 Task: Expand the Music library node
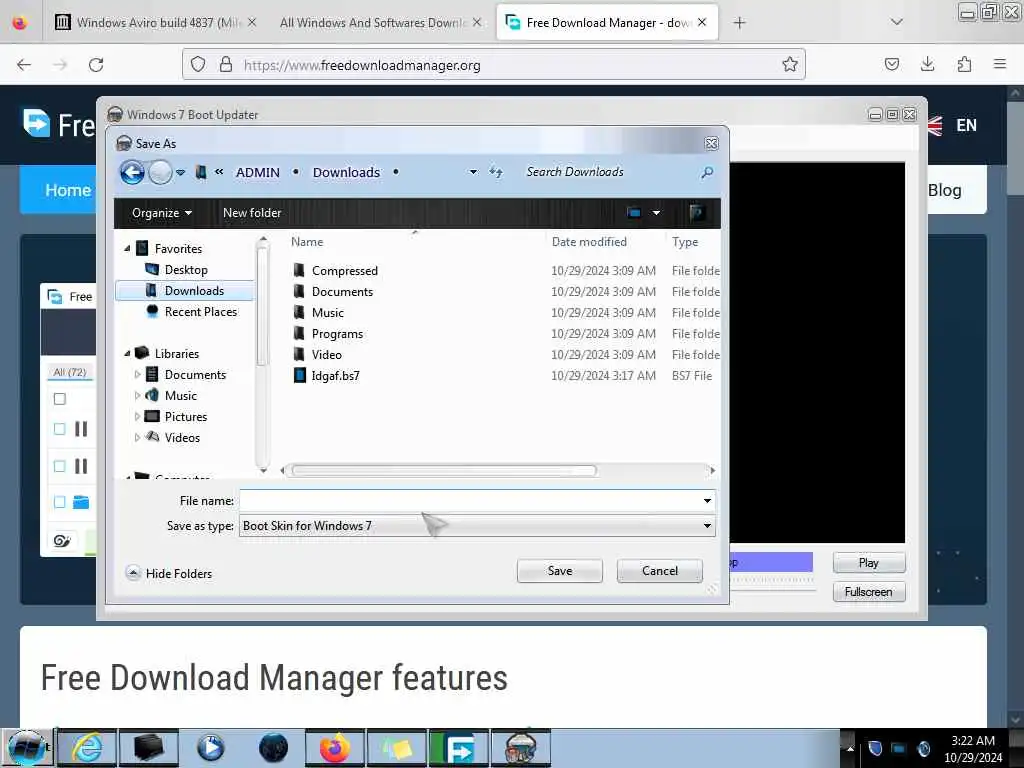point(137,396)
